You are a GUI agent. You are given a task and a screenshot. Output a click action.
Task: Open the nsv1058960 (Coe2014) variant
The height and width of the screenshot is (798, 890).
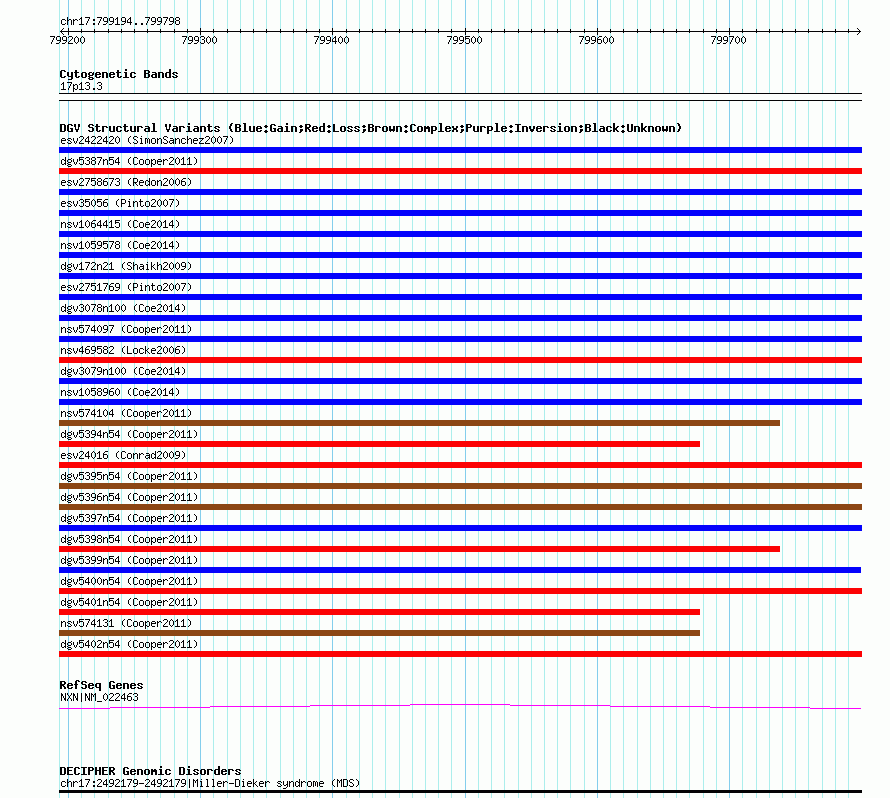pyautogui.click(x=120, y=392)
